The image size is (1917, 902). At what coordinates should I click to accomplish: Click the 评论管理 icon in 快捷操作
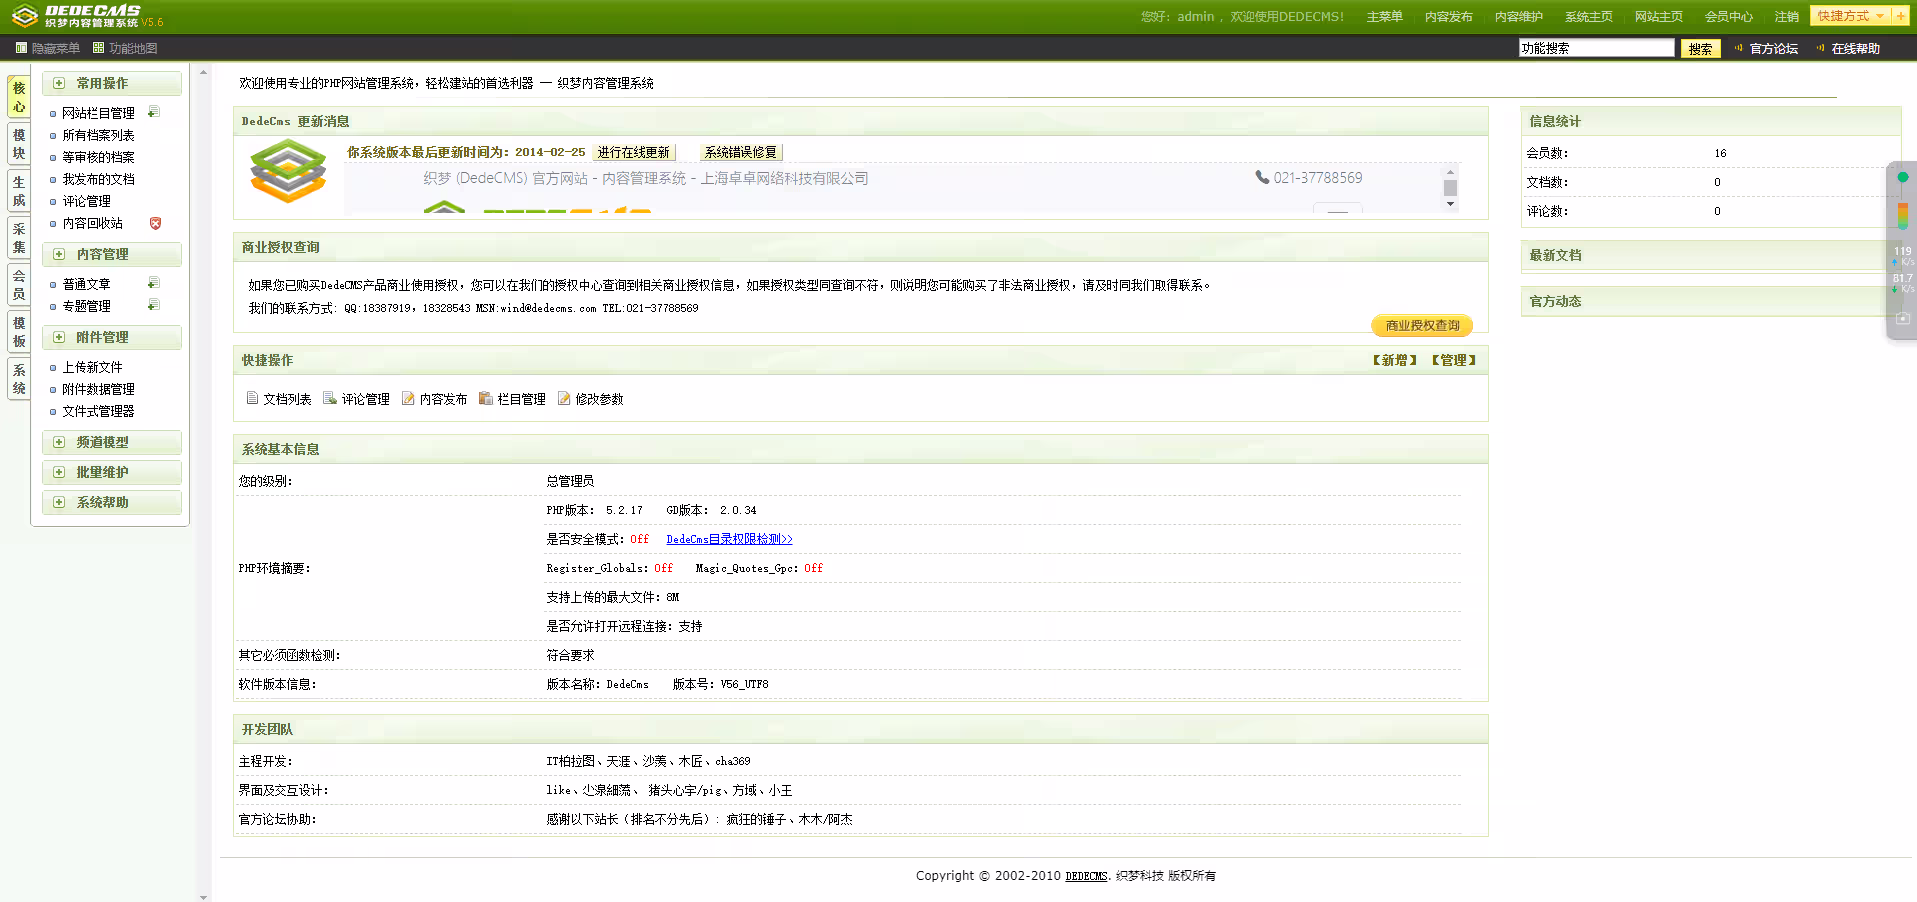point(330,398)
